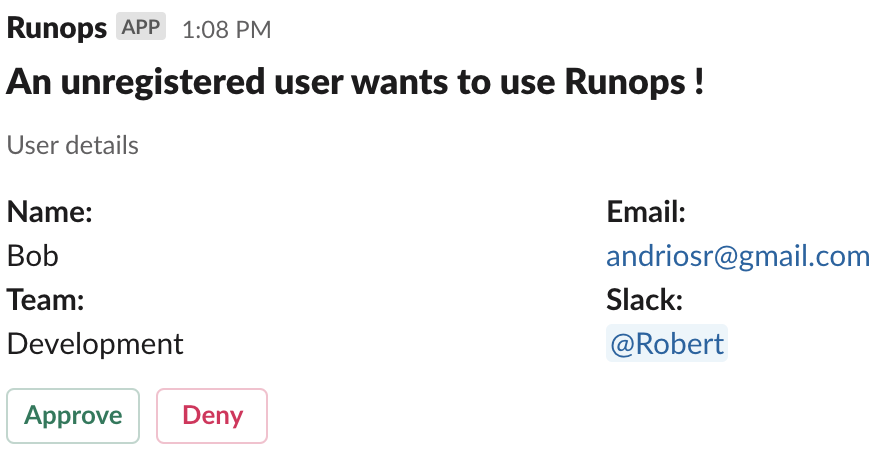
Task: Select the name value Bob
Action: pyautogui.click(x=33, y=256)
